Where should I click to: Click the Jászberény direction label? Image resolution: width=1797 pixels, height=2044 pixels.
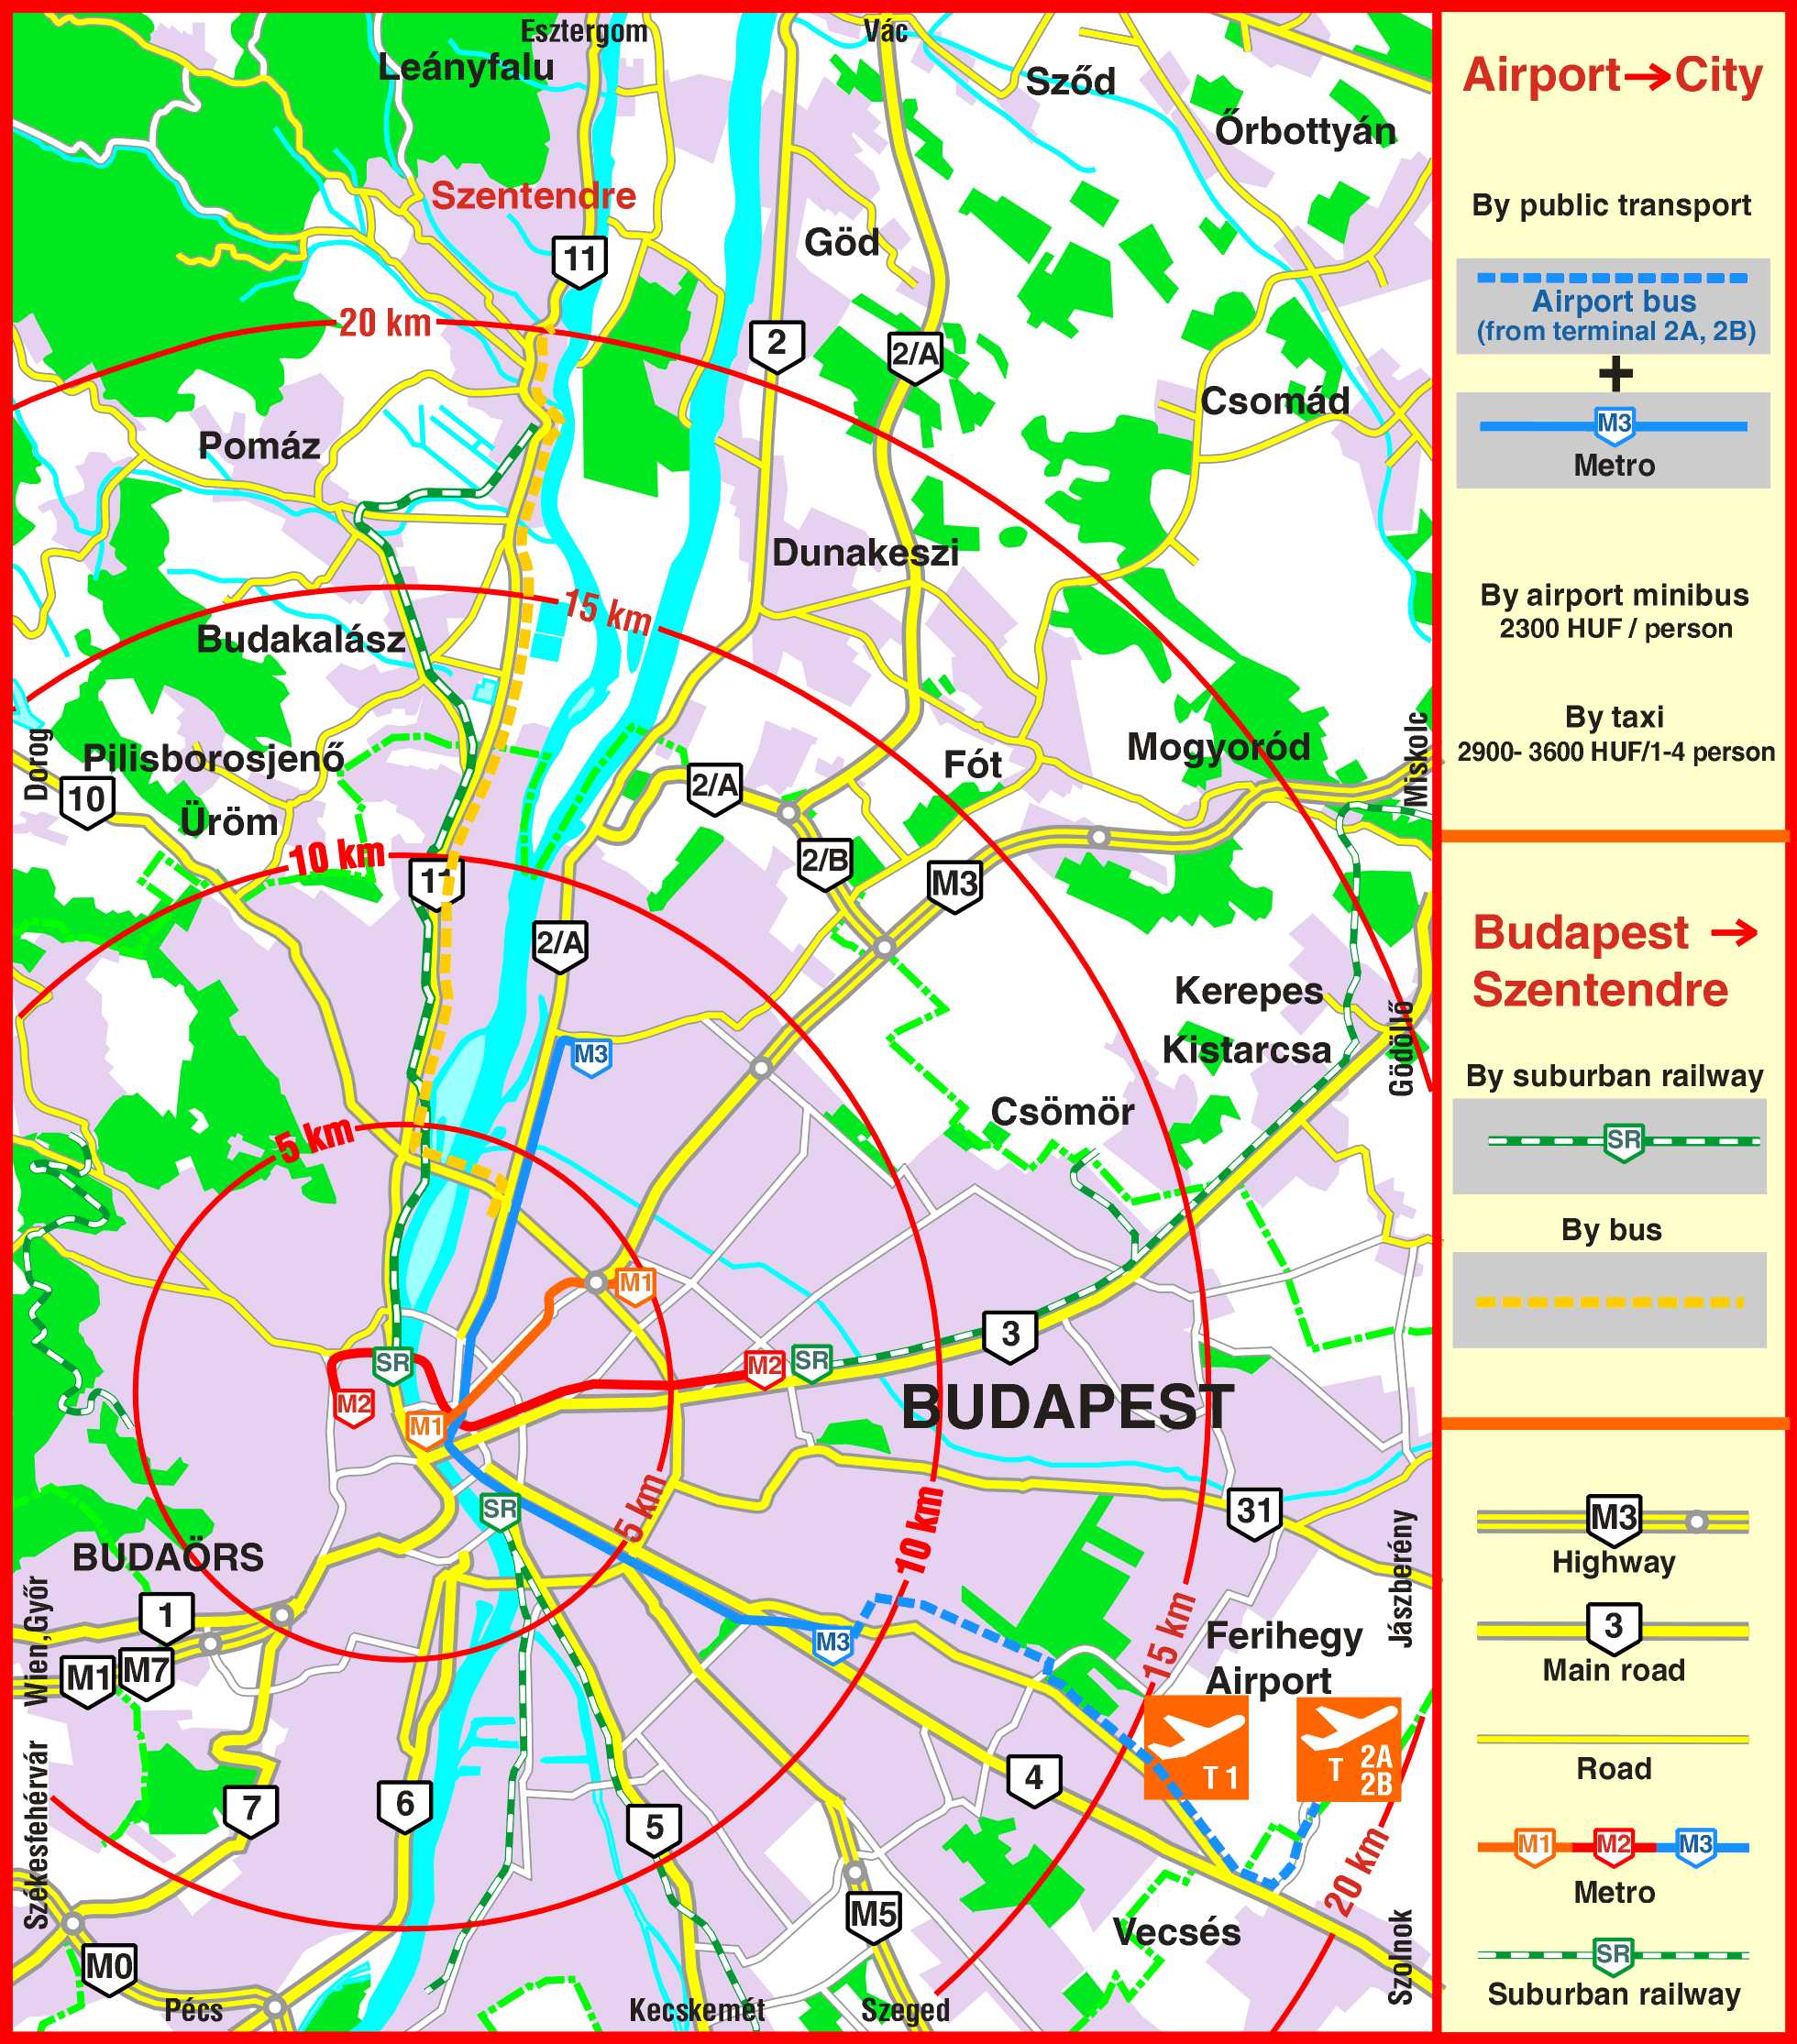pos(1403,1580)
